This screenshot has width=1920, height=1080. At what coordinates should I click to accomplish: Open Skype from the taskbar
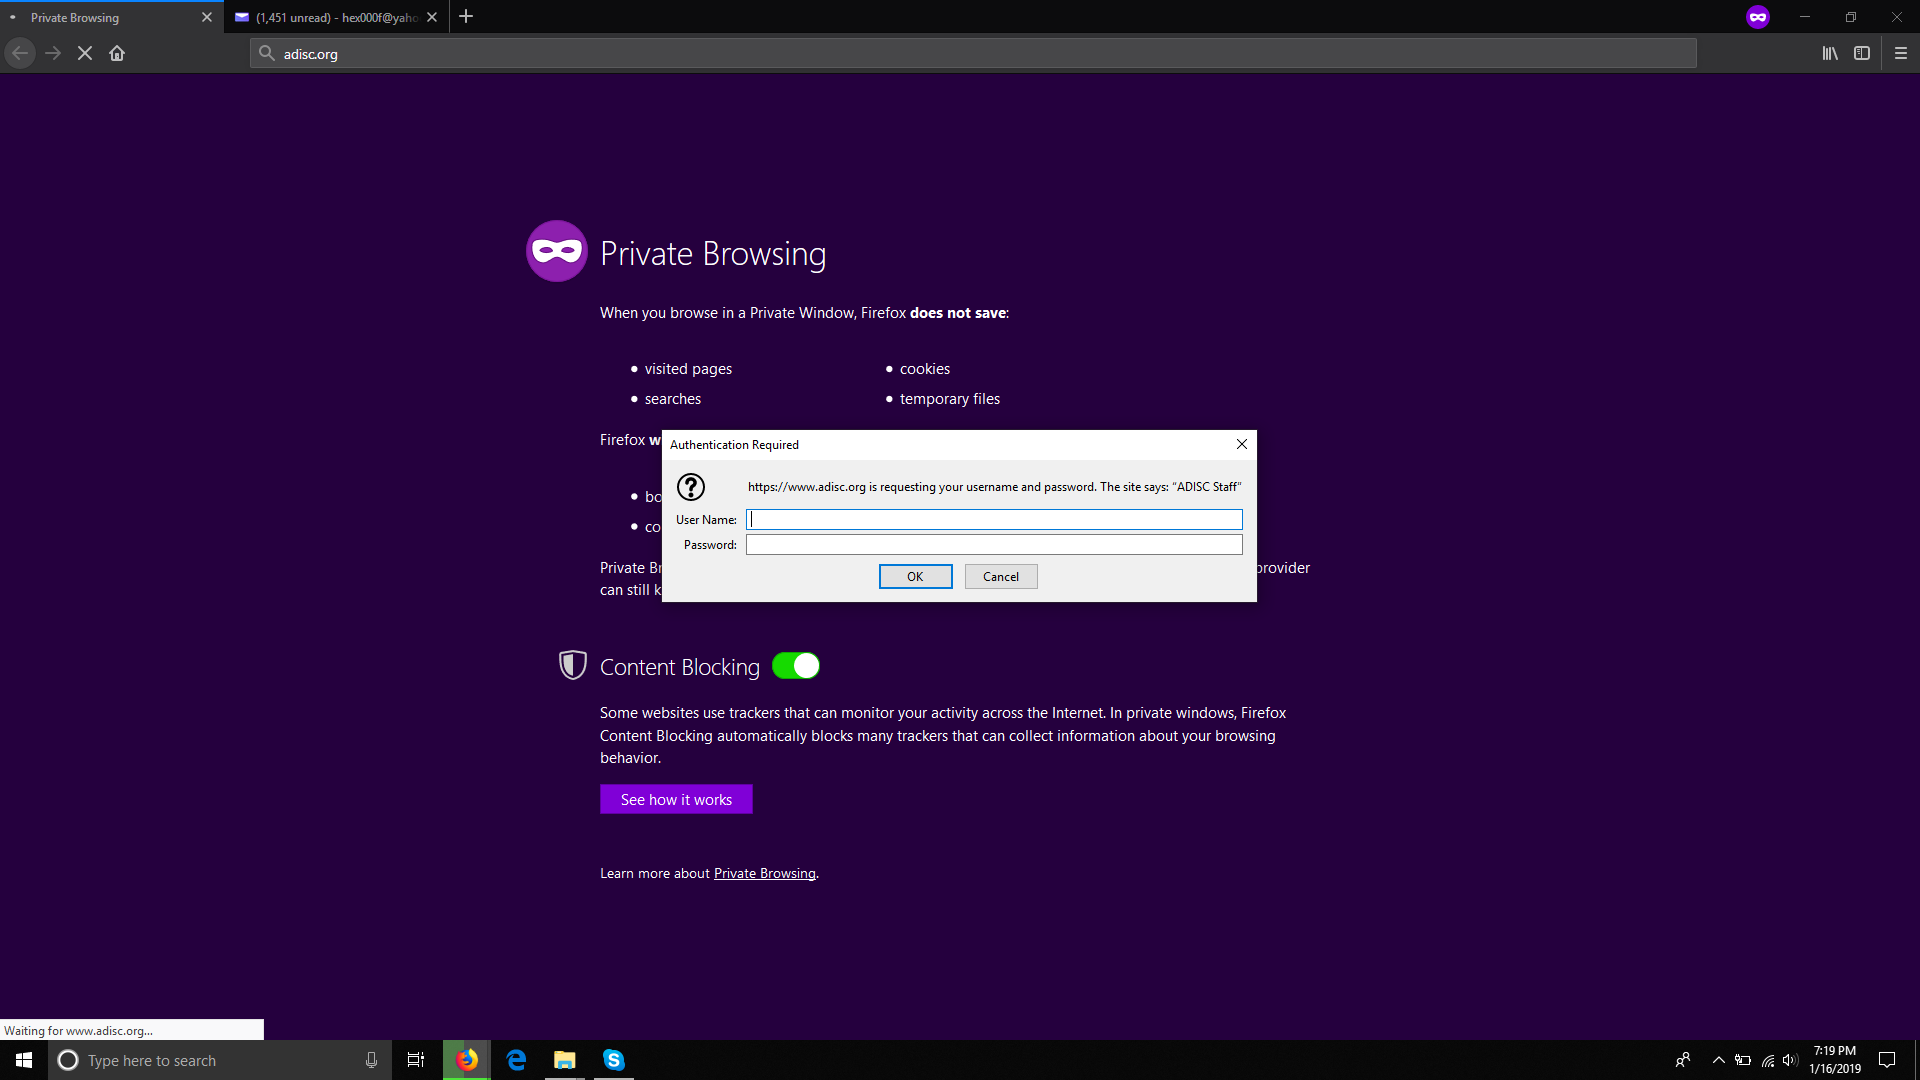pyautogui.click(x=614, y=1060)
